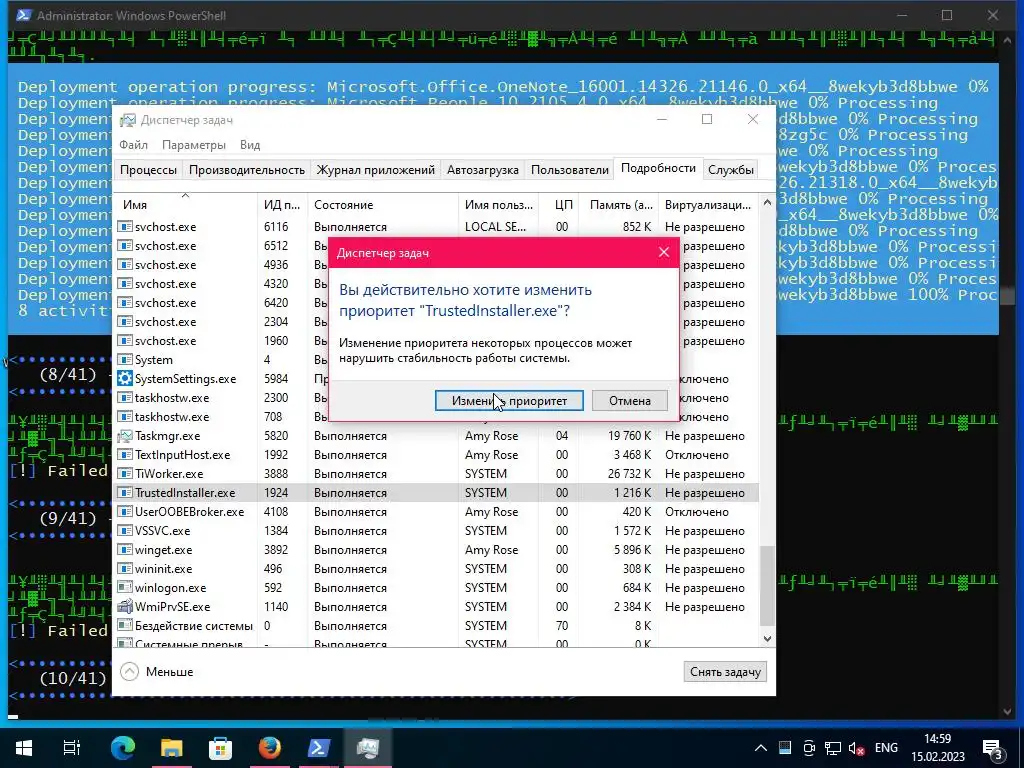Close the priority confirmation dialog

click(664, 252)
